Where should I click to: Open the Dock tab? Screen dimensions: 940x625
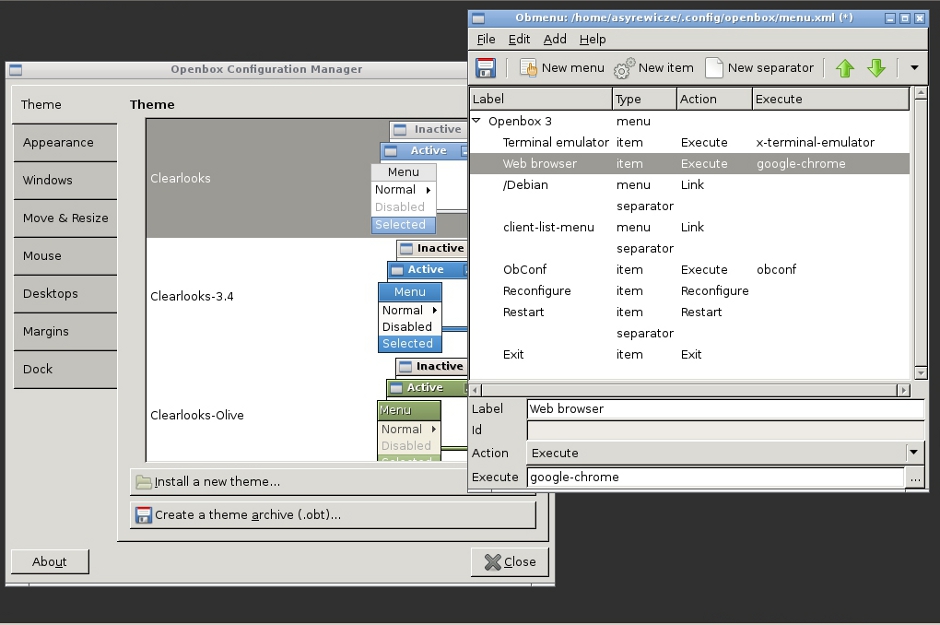(x=65, y=369)
